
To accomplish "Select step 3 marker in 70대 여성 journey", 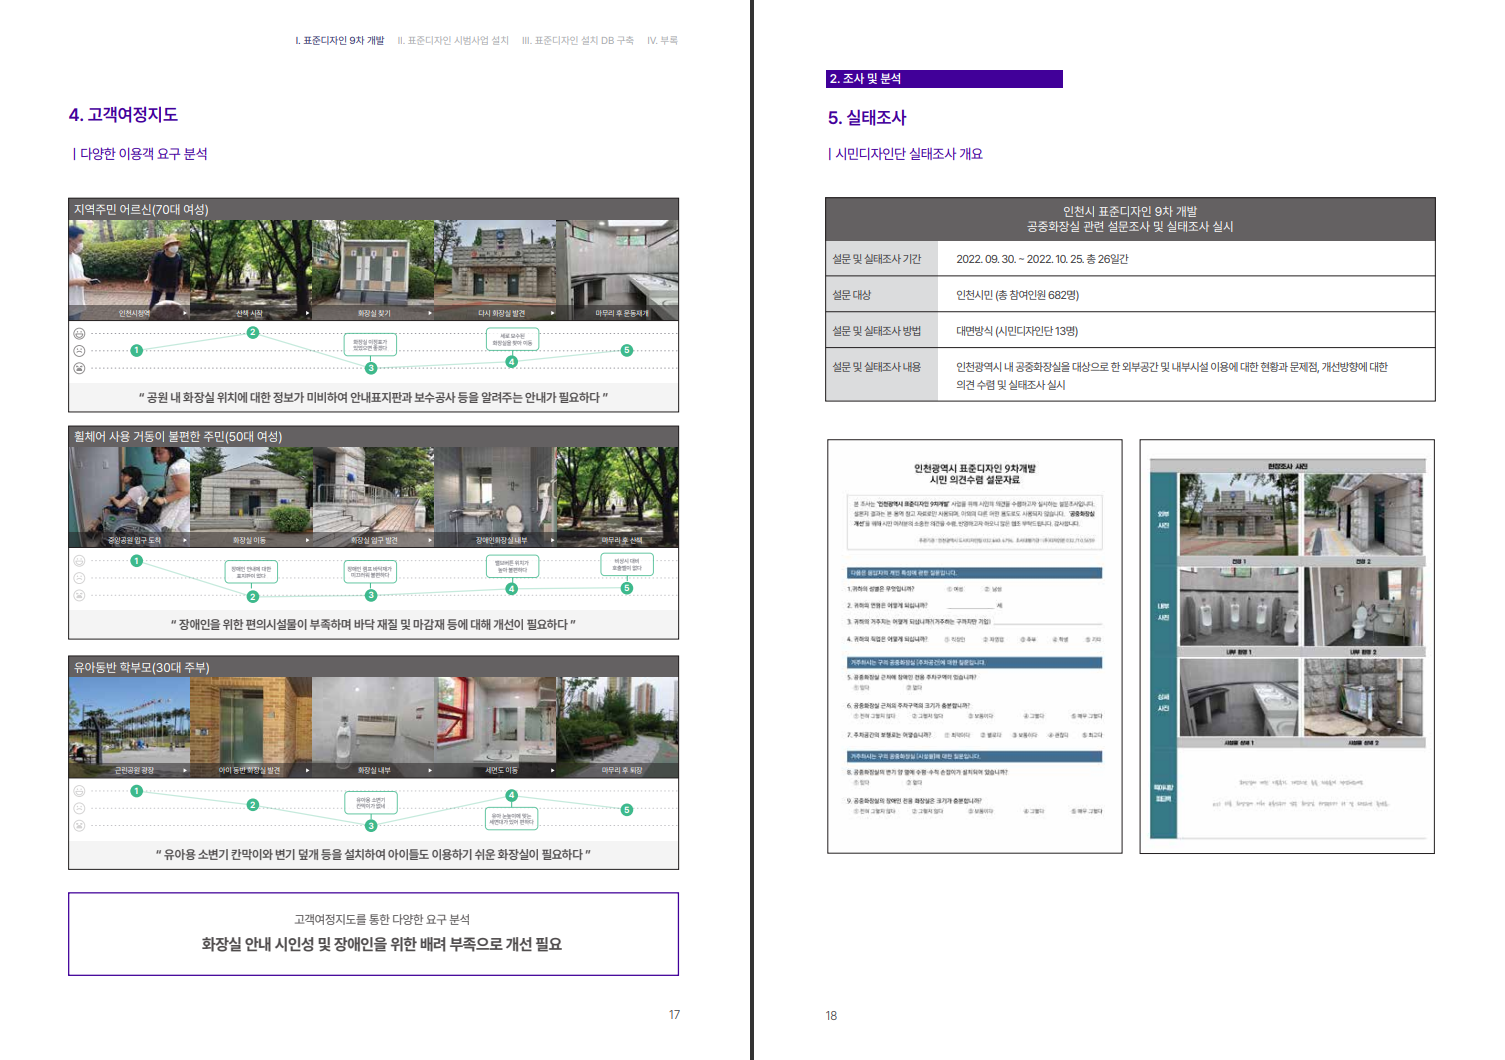I will point(371,368).
